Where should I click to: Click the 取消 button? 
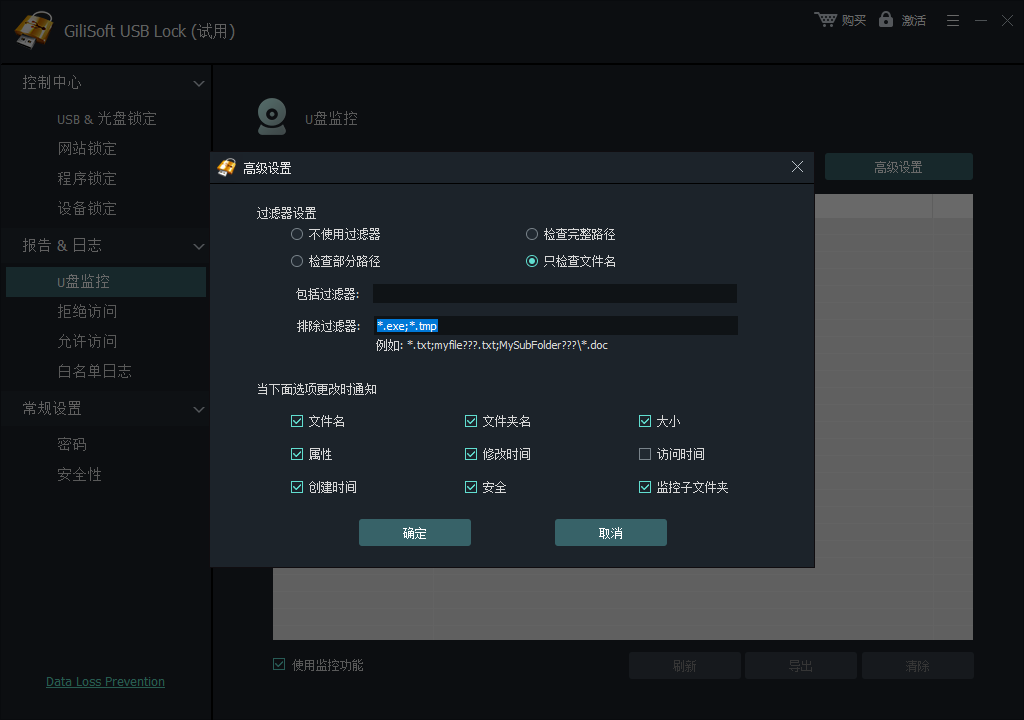611,532
